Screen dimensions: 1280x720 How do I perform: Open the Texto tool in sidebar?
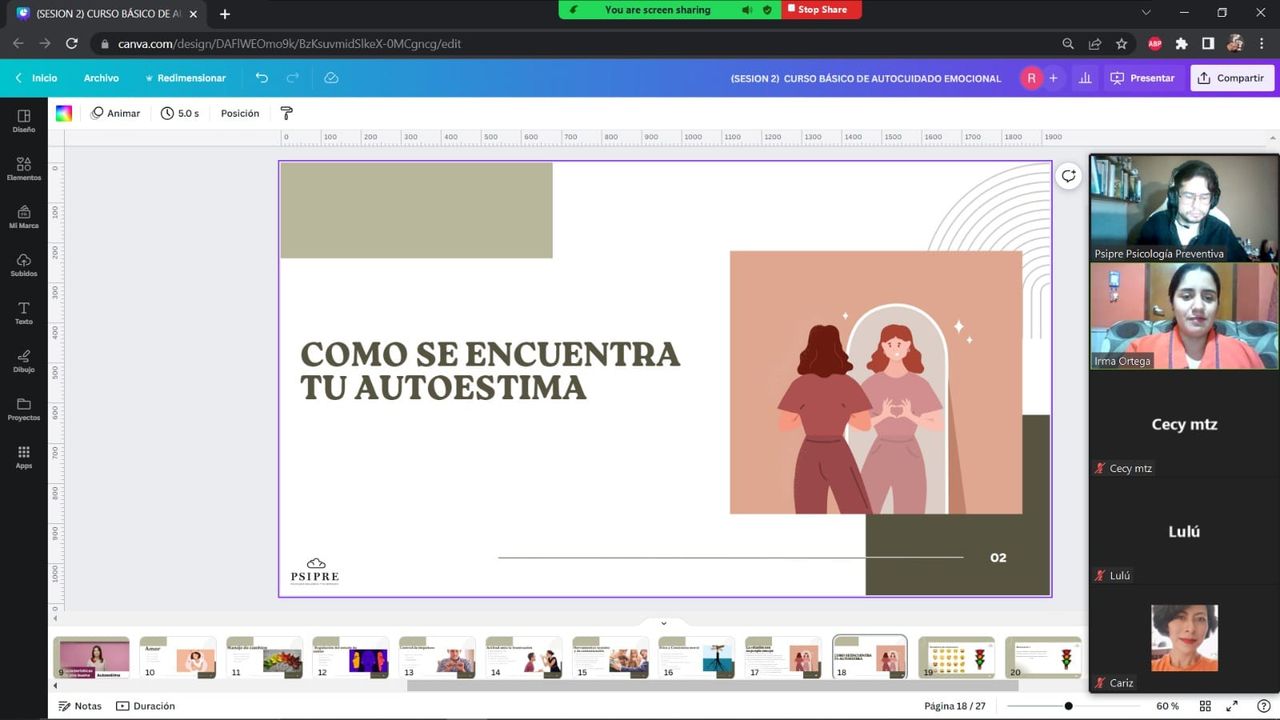click(24, 313)
